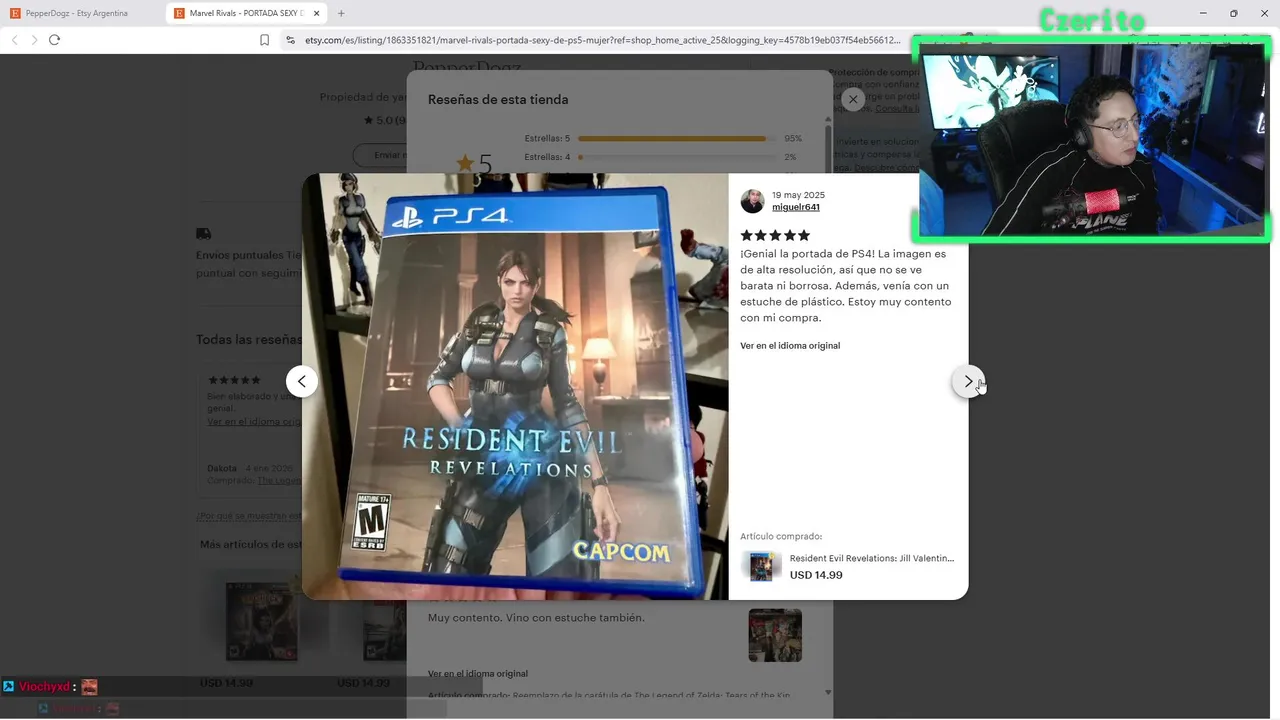
Task: Click the Reseñas de esta tienda heading
Action: pos(498,100)
